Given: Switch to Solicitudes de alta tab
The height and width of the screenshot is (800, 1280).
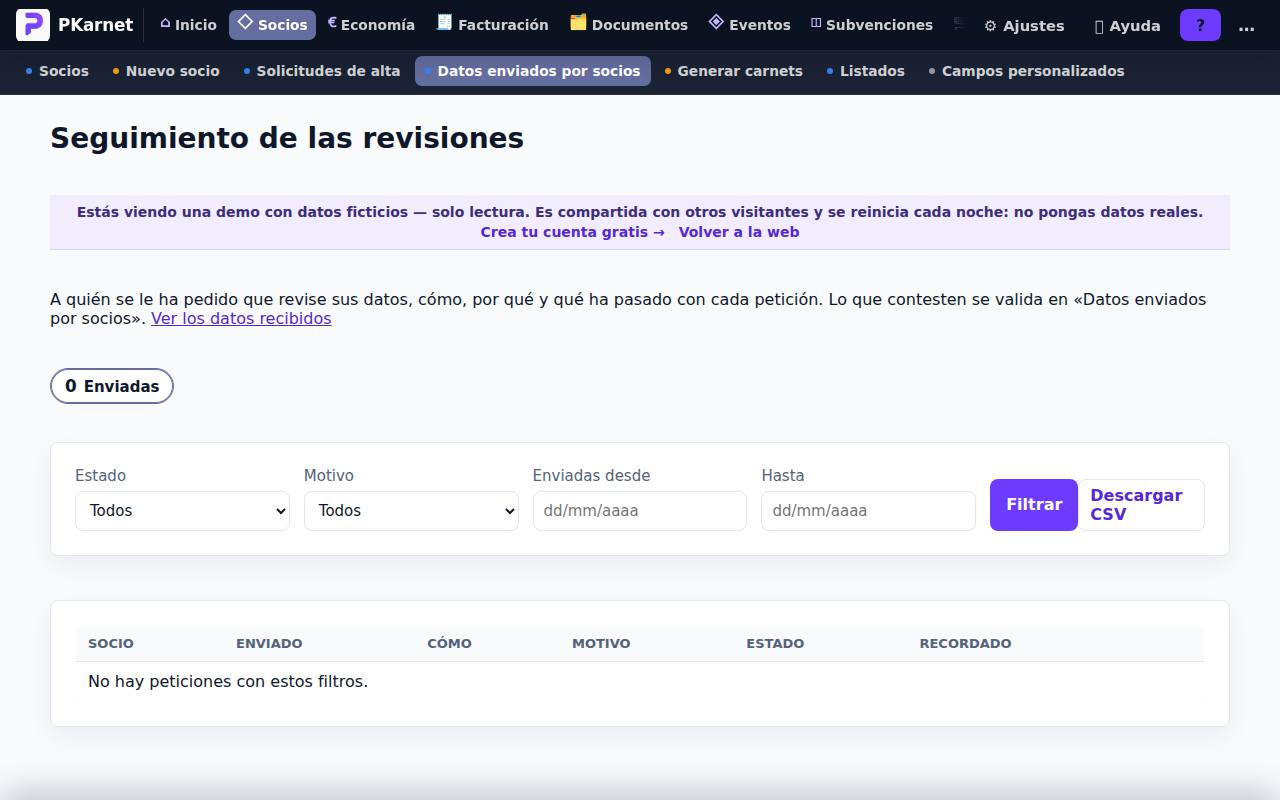Looking at the screenshot, I should pos(322,71).
